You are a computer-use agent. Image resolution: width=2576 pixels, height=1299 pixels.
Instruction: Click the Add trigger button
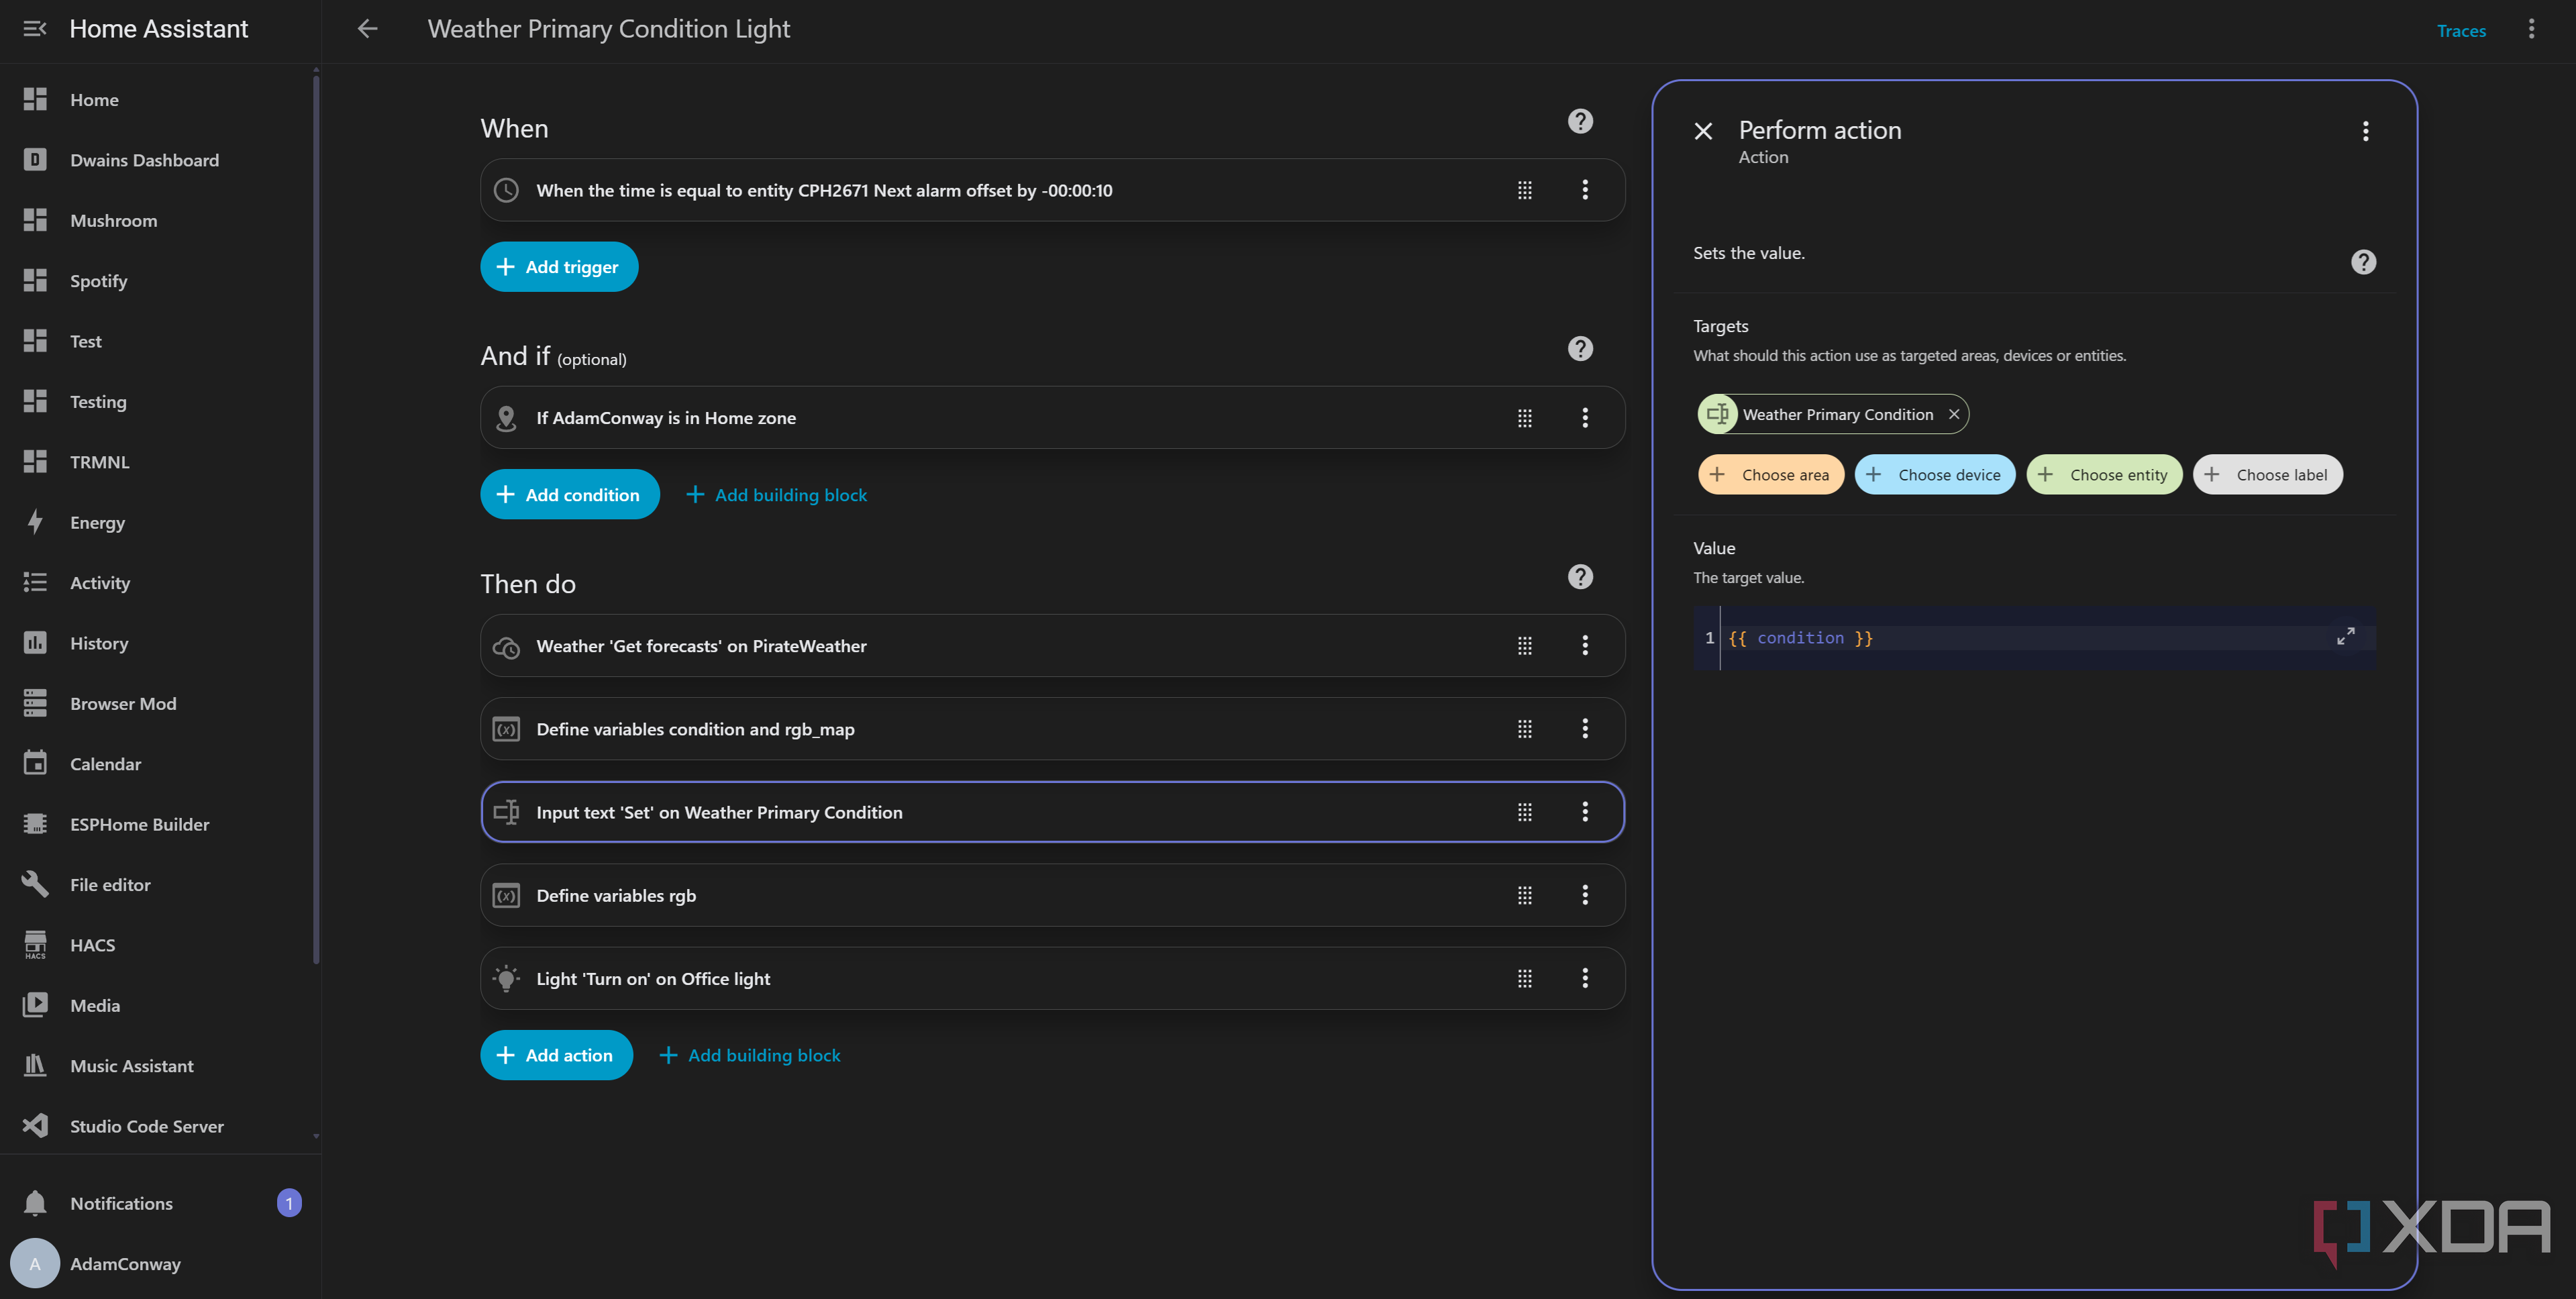point(559,267)
